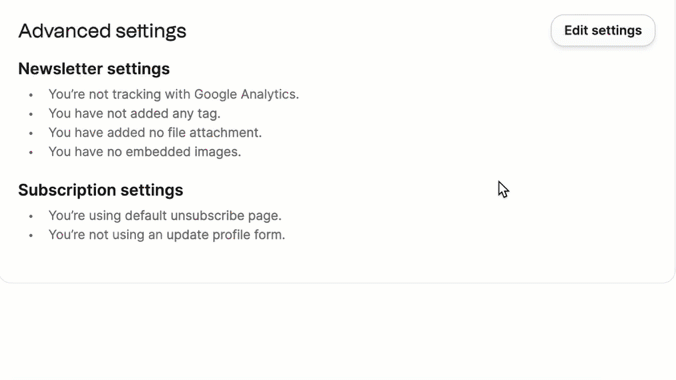Open the Edit settings button
The image size is (676, 380).
(x=603, y=31)
